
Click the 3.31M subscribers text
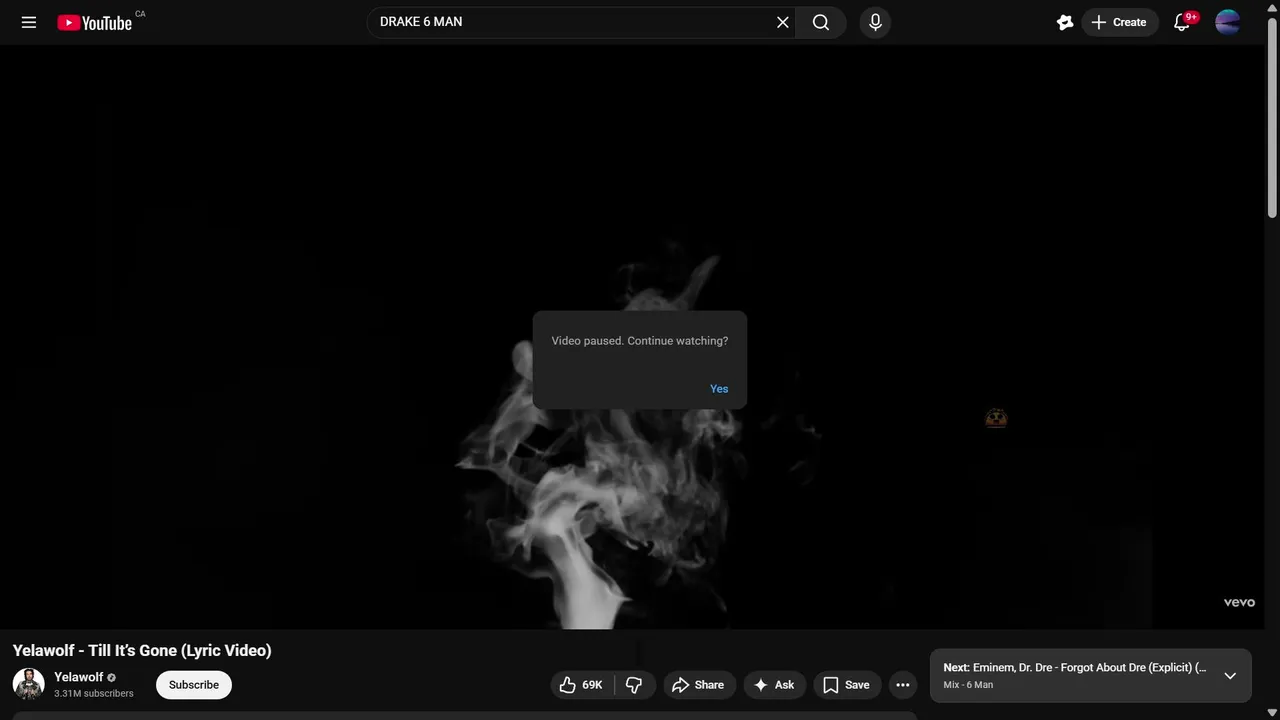coord(94,694)
